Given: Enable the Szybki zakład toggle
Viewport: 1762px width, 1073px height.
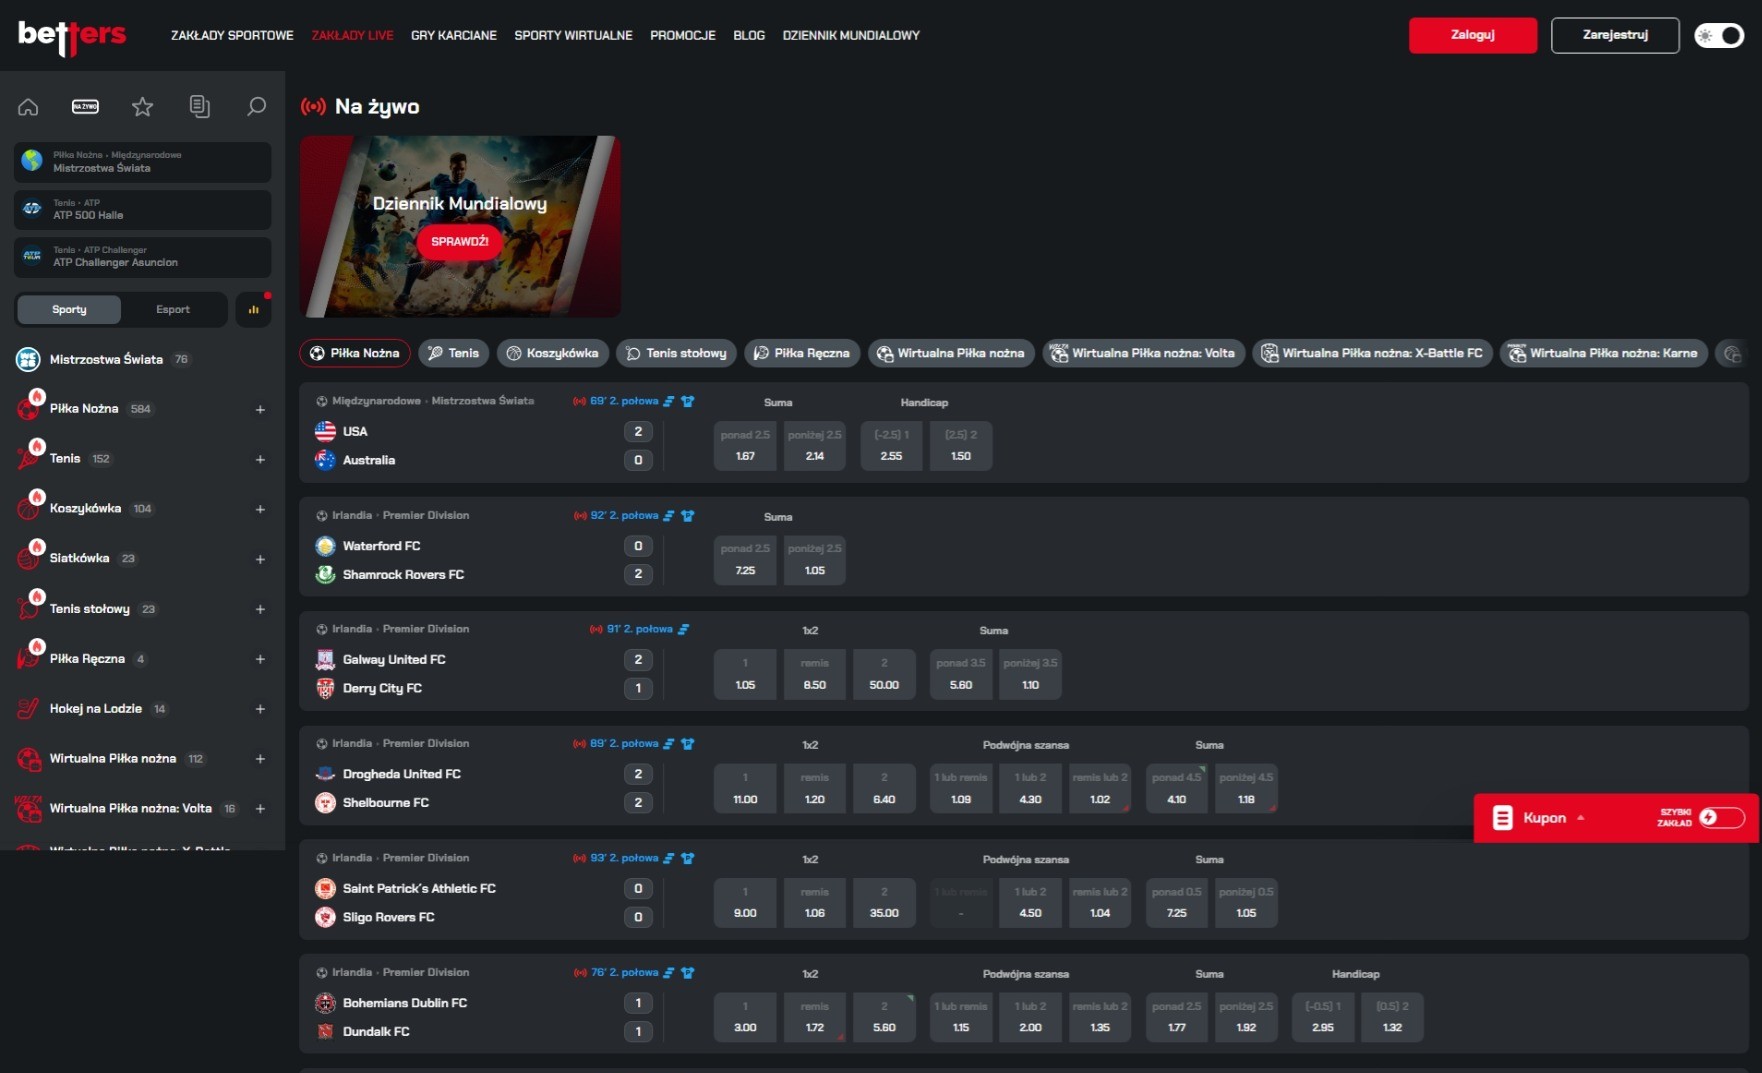Looking at the screenshot, I should coord(1721,818).
